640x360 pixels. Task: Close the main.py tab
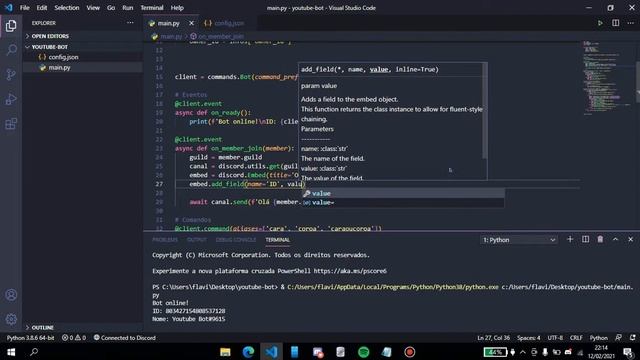191,23
